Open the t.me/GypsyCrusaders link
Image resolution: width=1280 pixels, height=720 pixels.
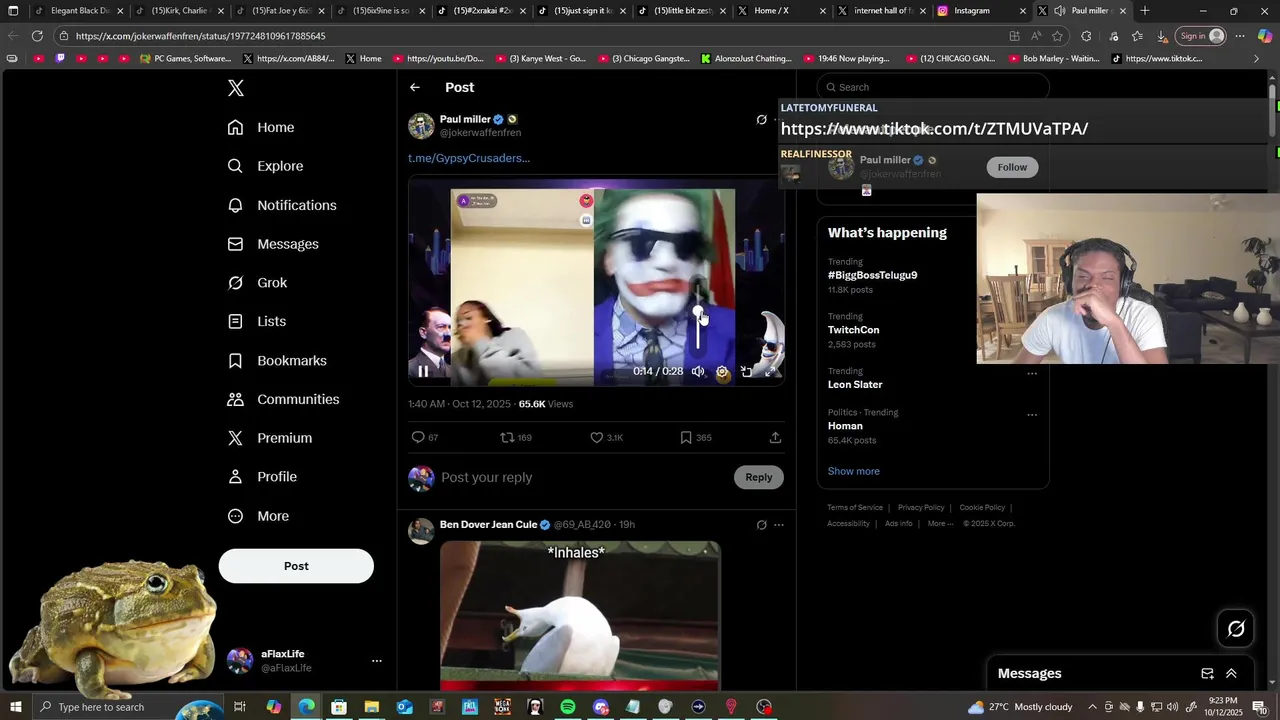pyautogui.click(x=469, y=158)
